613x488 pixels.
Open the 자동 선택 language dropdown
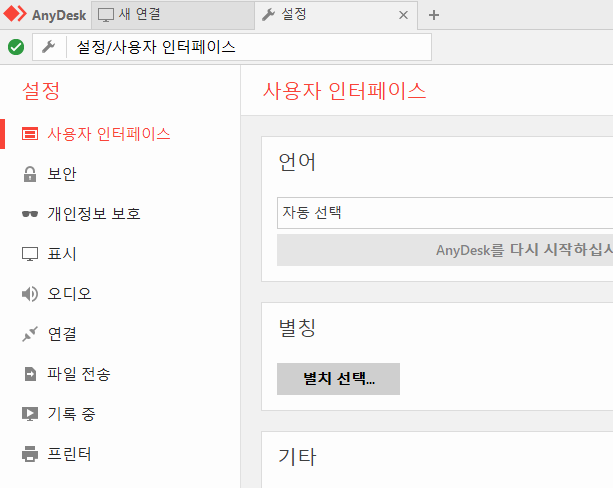445,213
